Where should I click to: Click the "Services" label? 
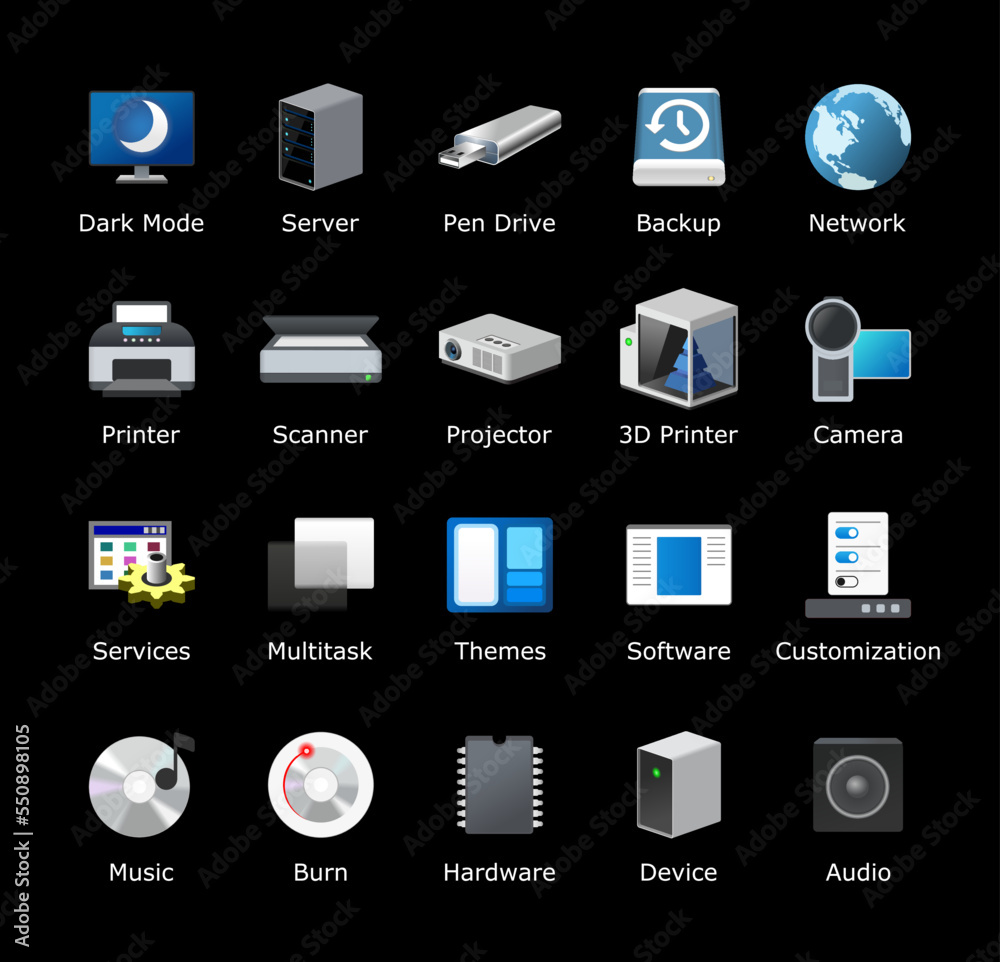pos(142,651)
